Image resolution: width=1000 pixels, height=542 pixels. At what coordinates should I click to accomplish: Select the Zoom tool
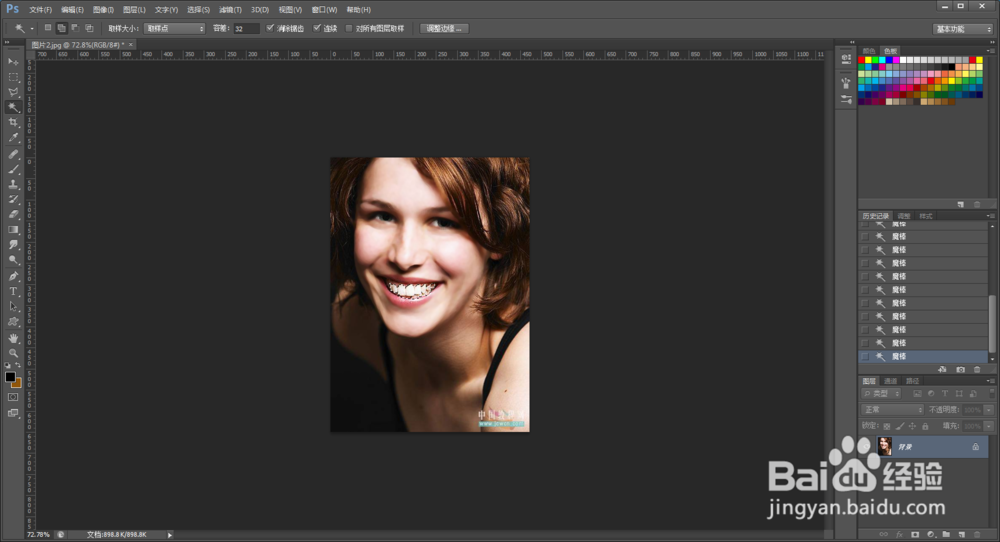13,353
